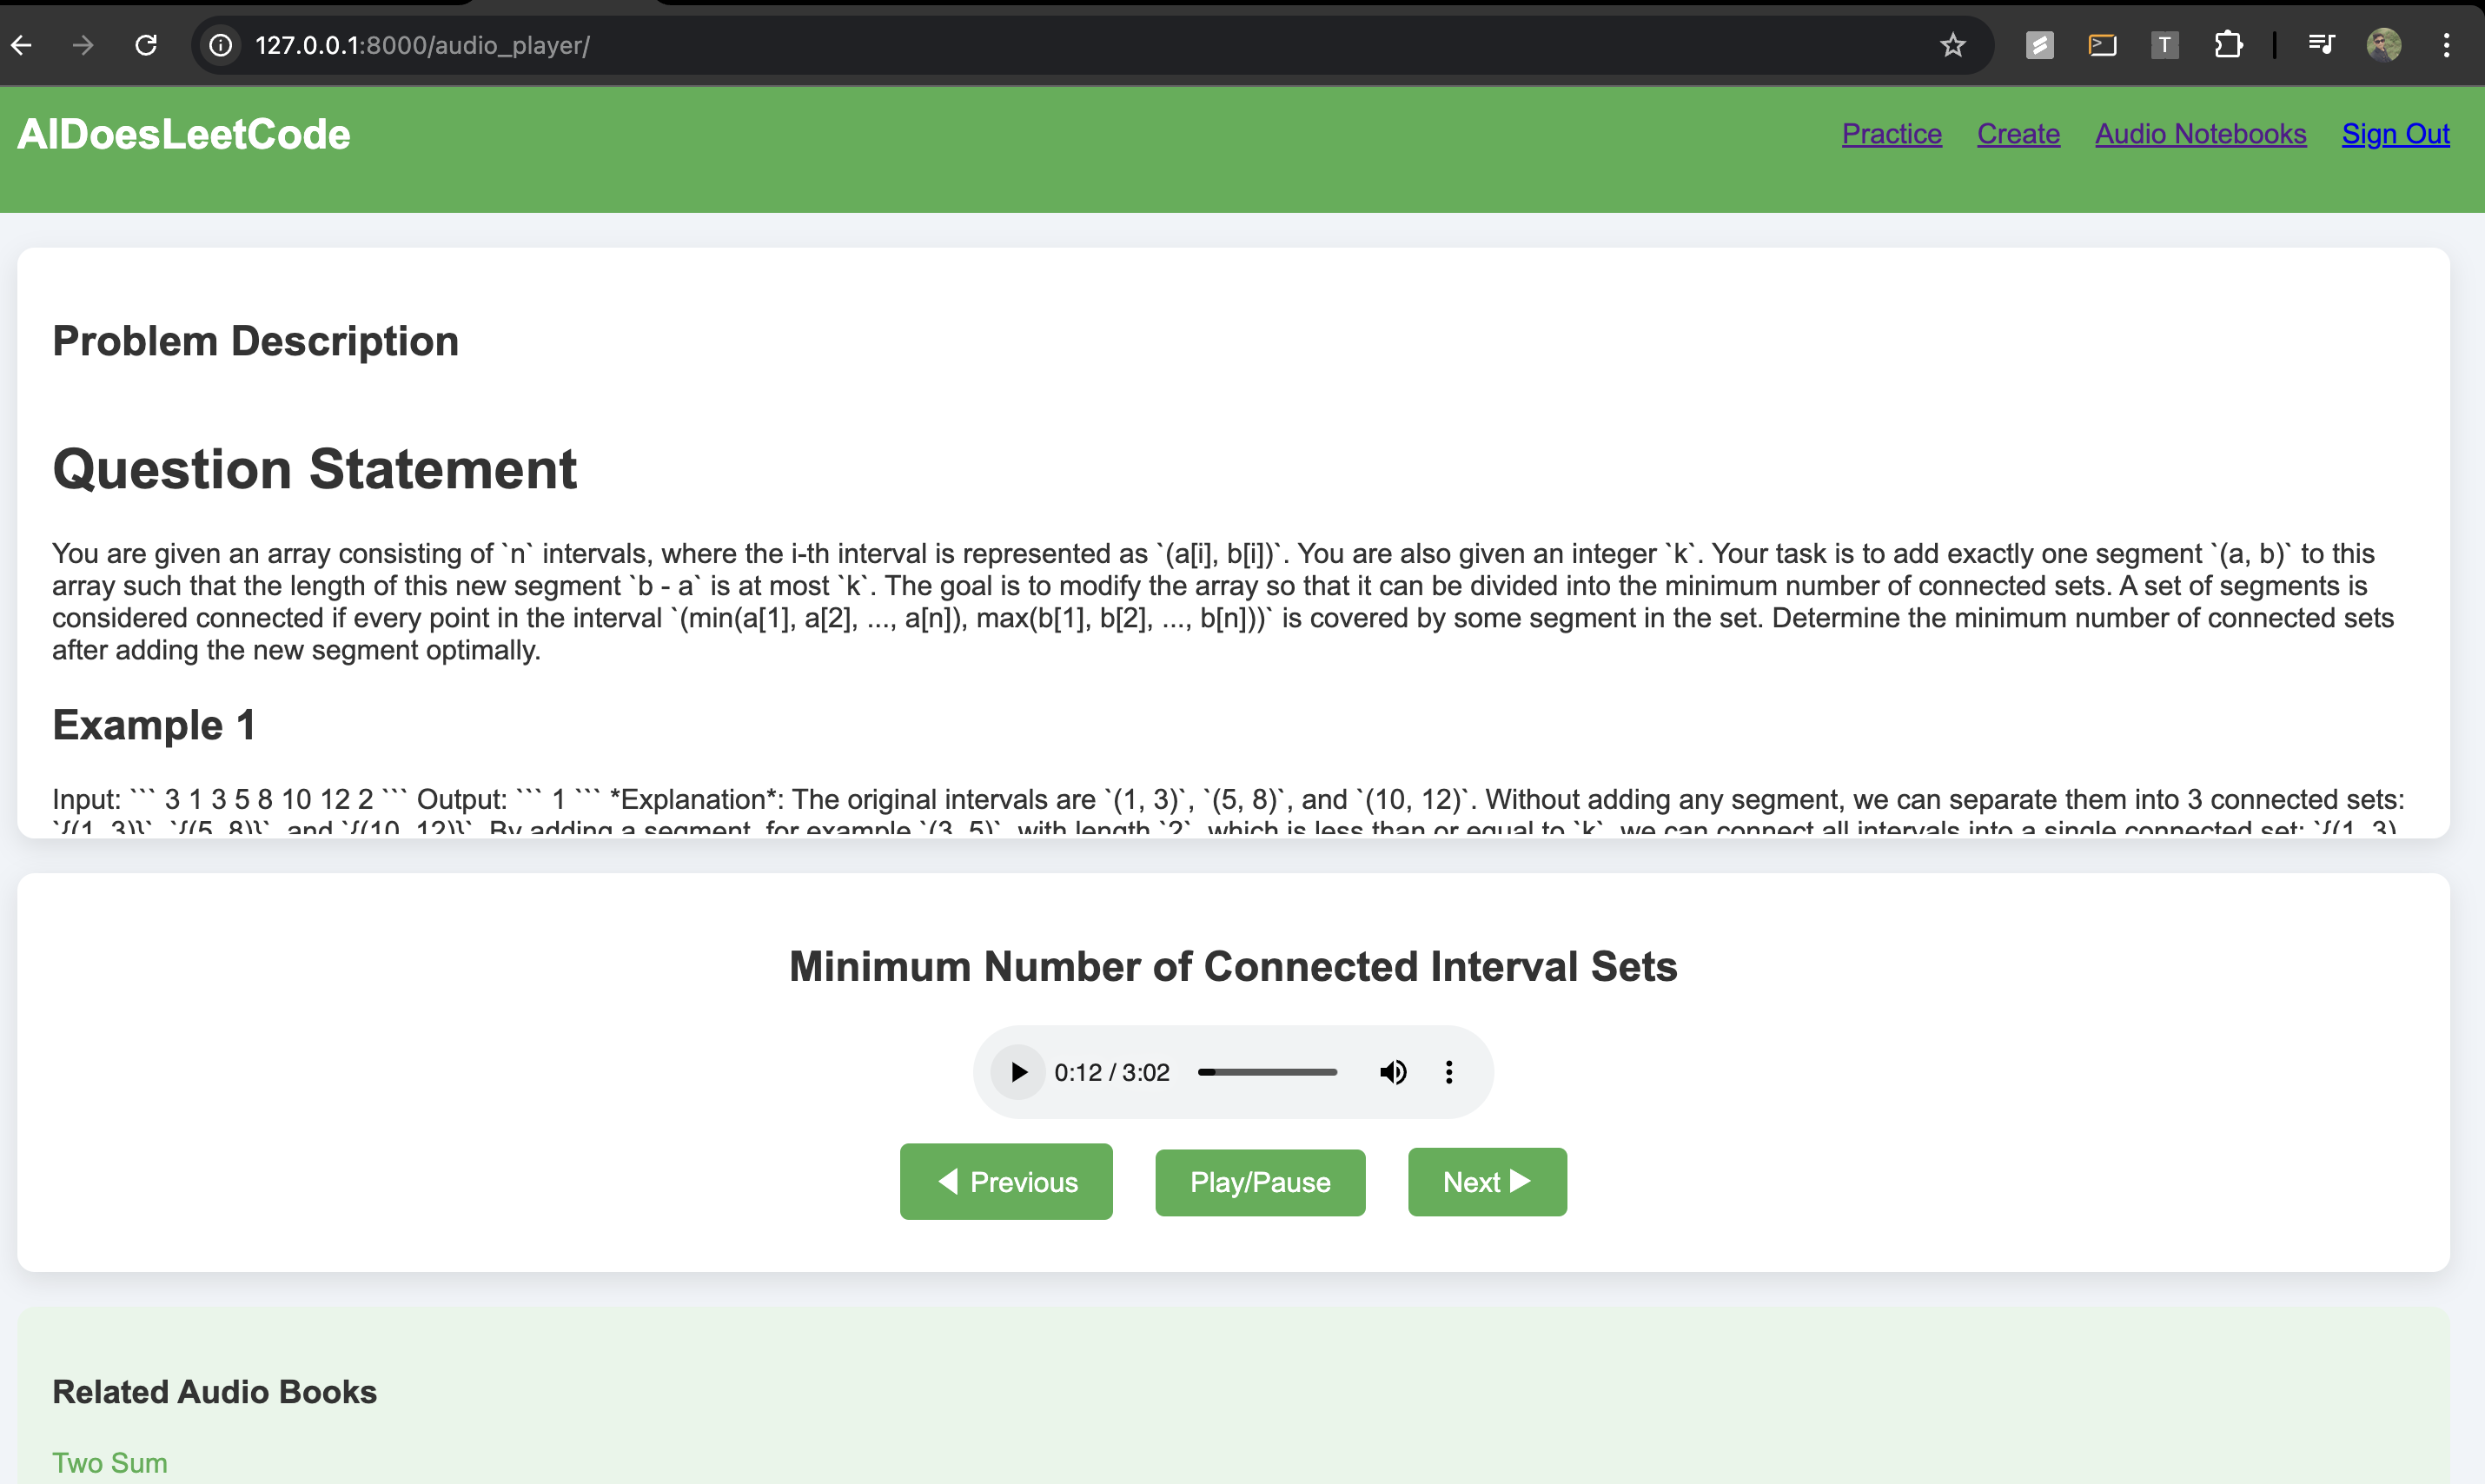
Task: Open the Two Sum related audio book
Action: point(110,1462)
